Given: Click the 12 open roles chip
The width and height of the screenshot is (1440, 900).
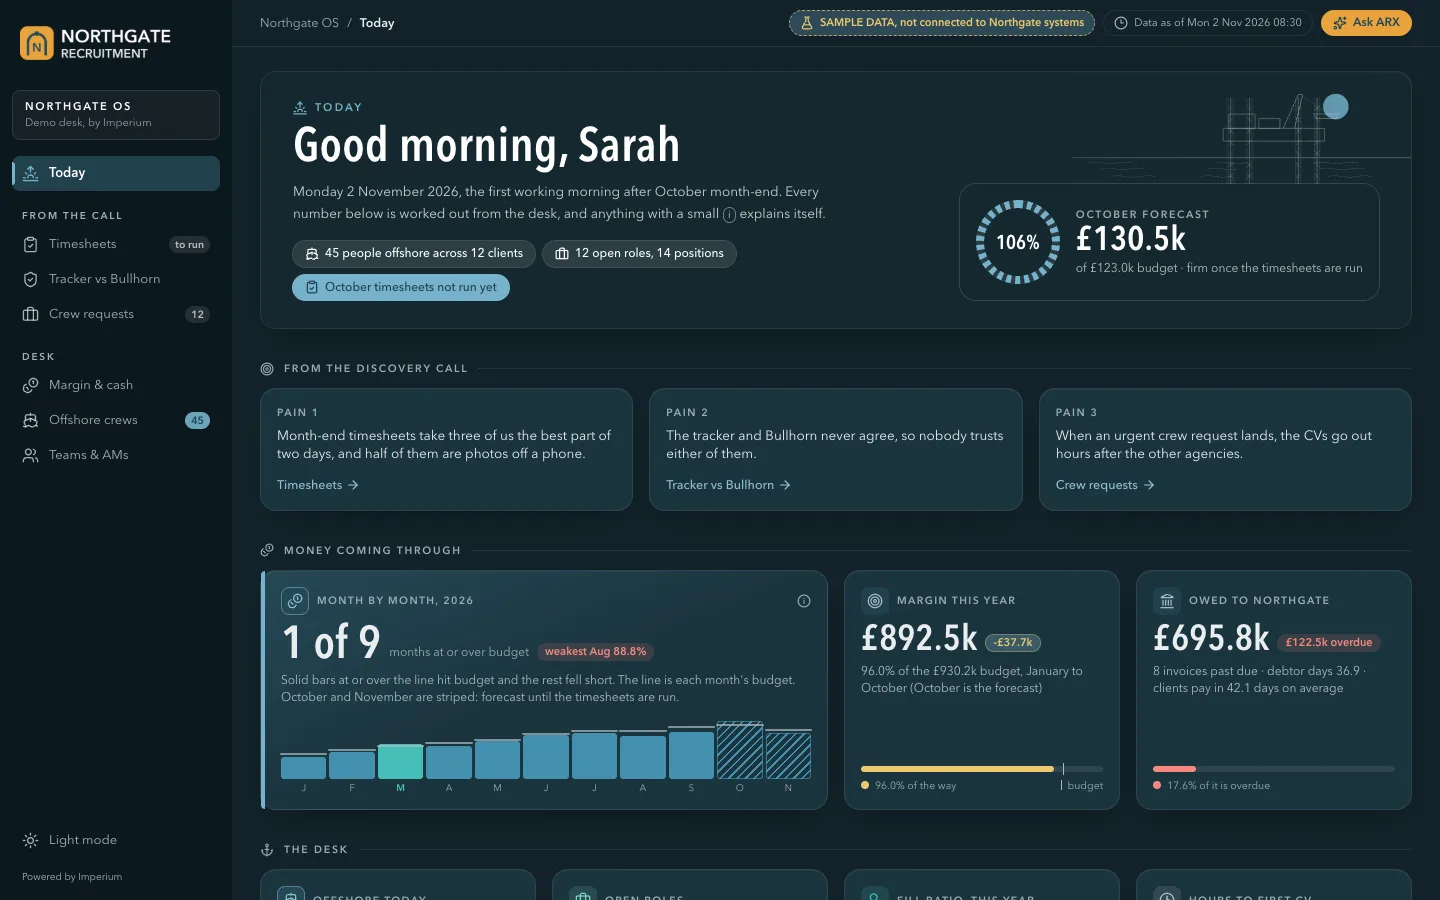Looking at the screenshot, I should pos(639,254).
